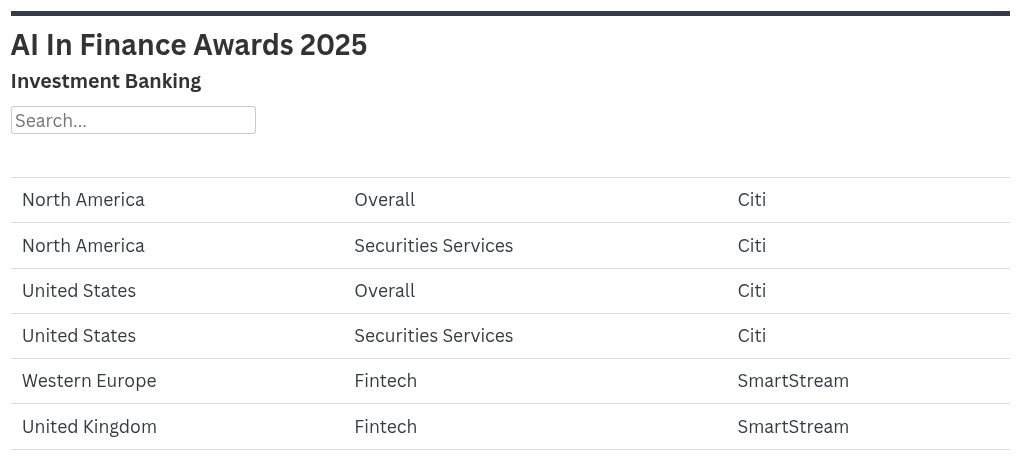Select Securities Services in the United States row

(433, 336)
